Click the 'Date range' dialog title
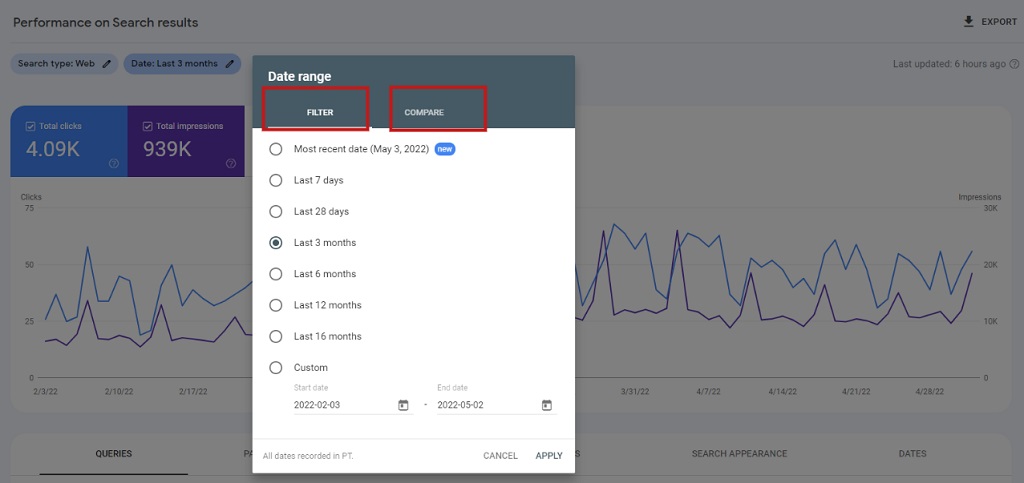Screen dimensions: 1024x483 coord(300,76)
